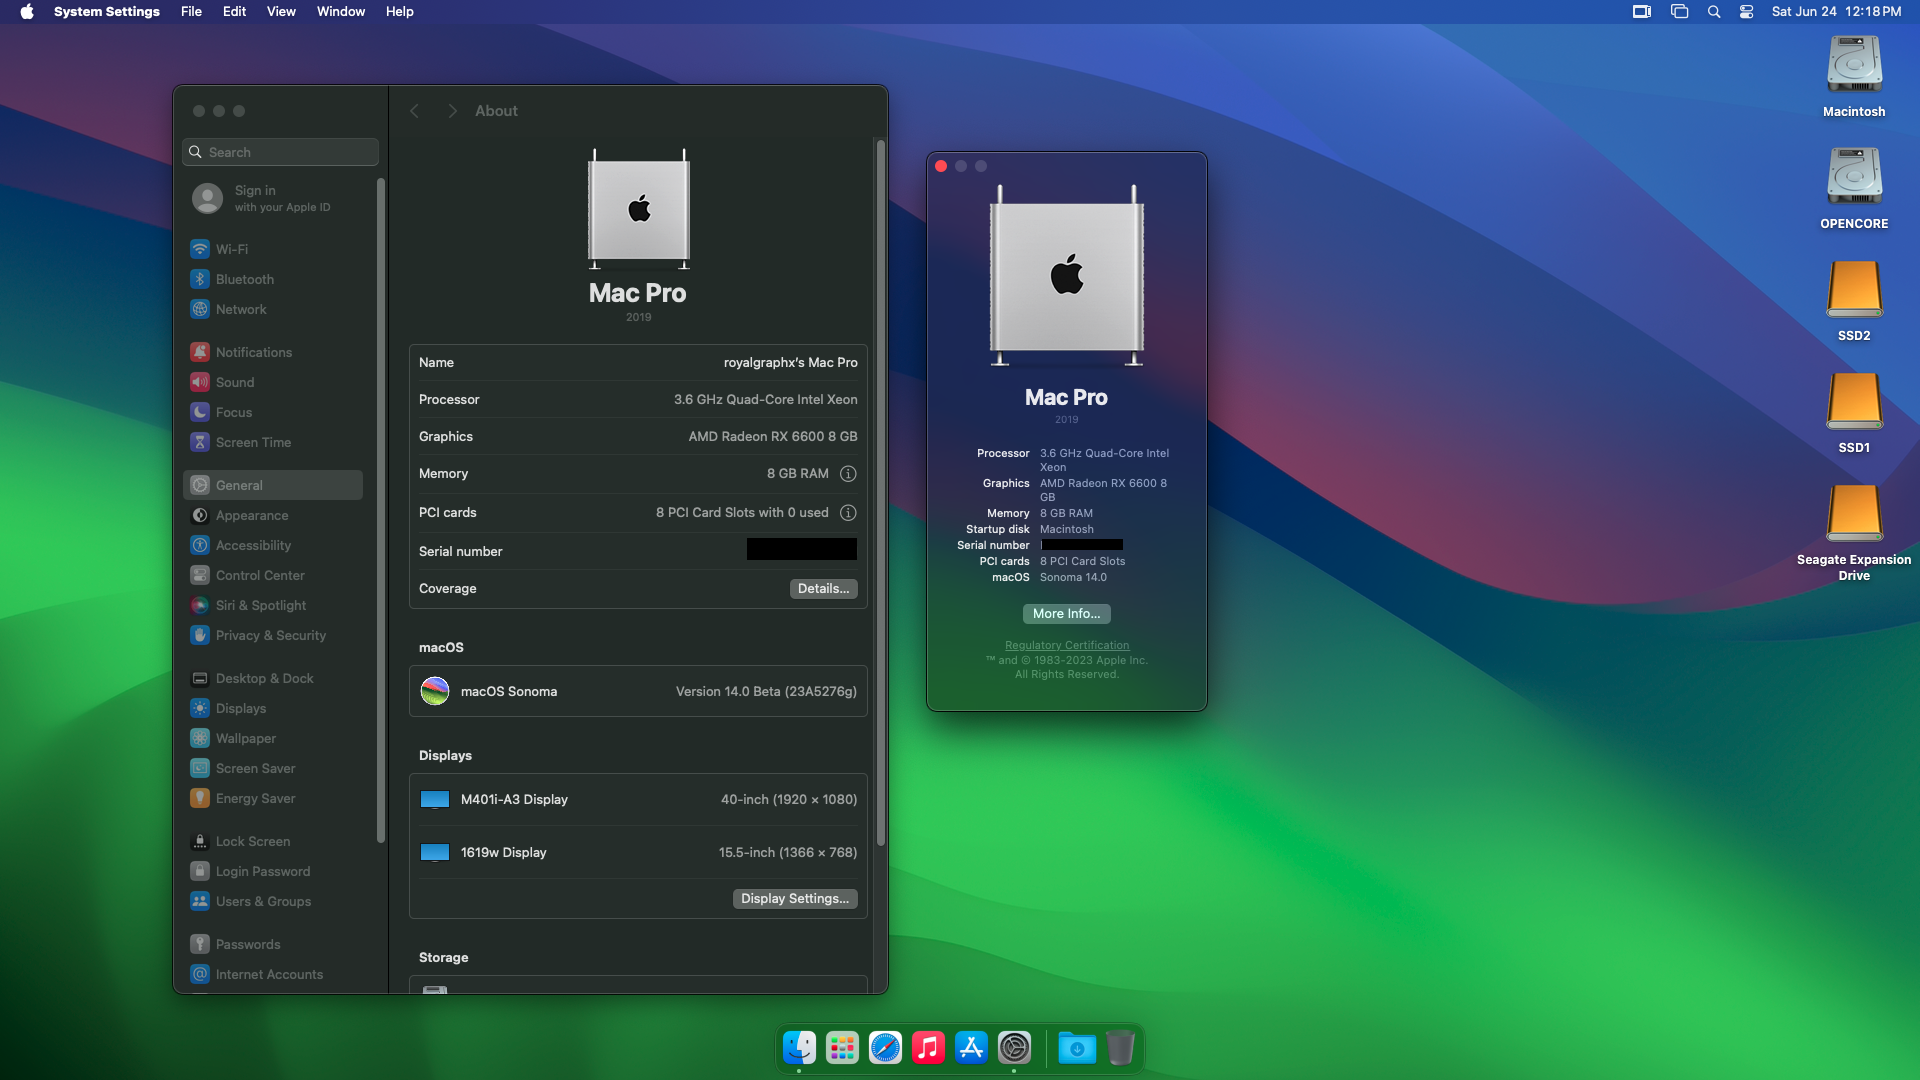Open Bluetooth settings pane
The height and width of the screenshot is (1080, 1920).
(x=273, y=279)
